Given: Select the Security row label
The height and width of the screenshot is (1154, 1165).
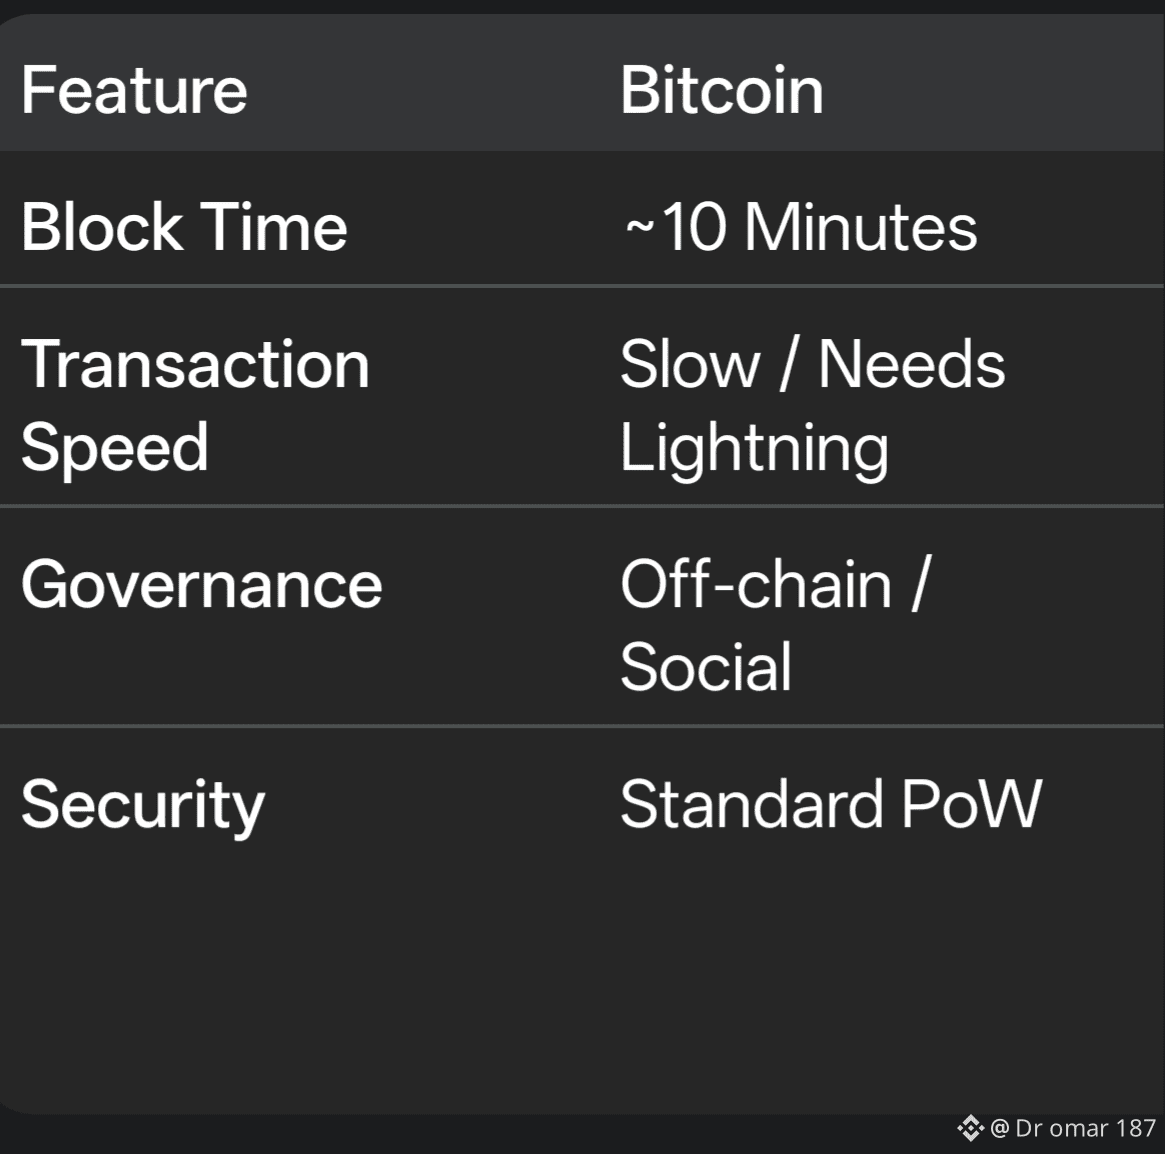Looking at the screenshot, I should (143, 805).
